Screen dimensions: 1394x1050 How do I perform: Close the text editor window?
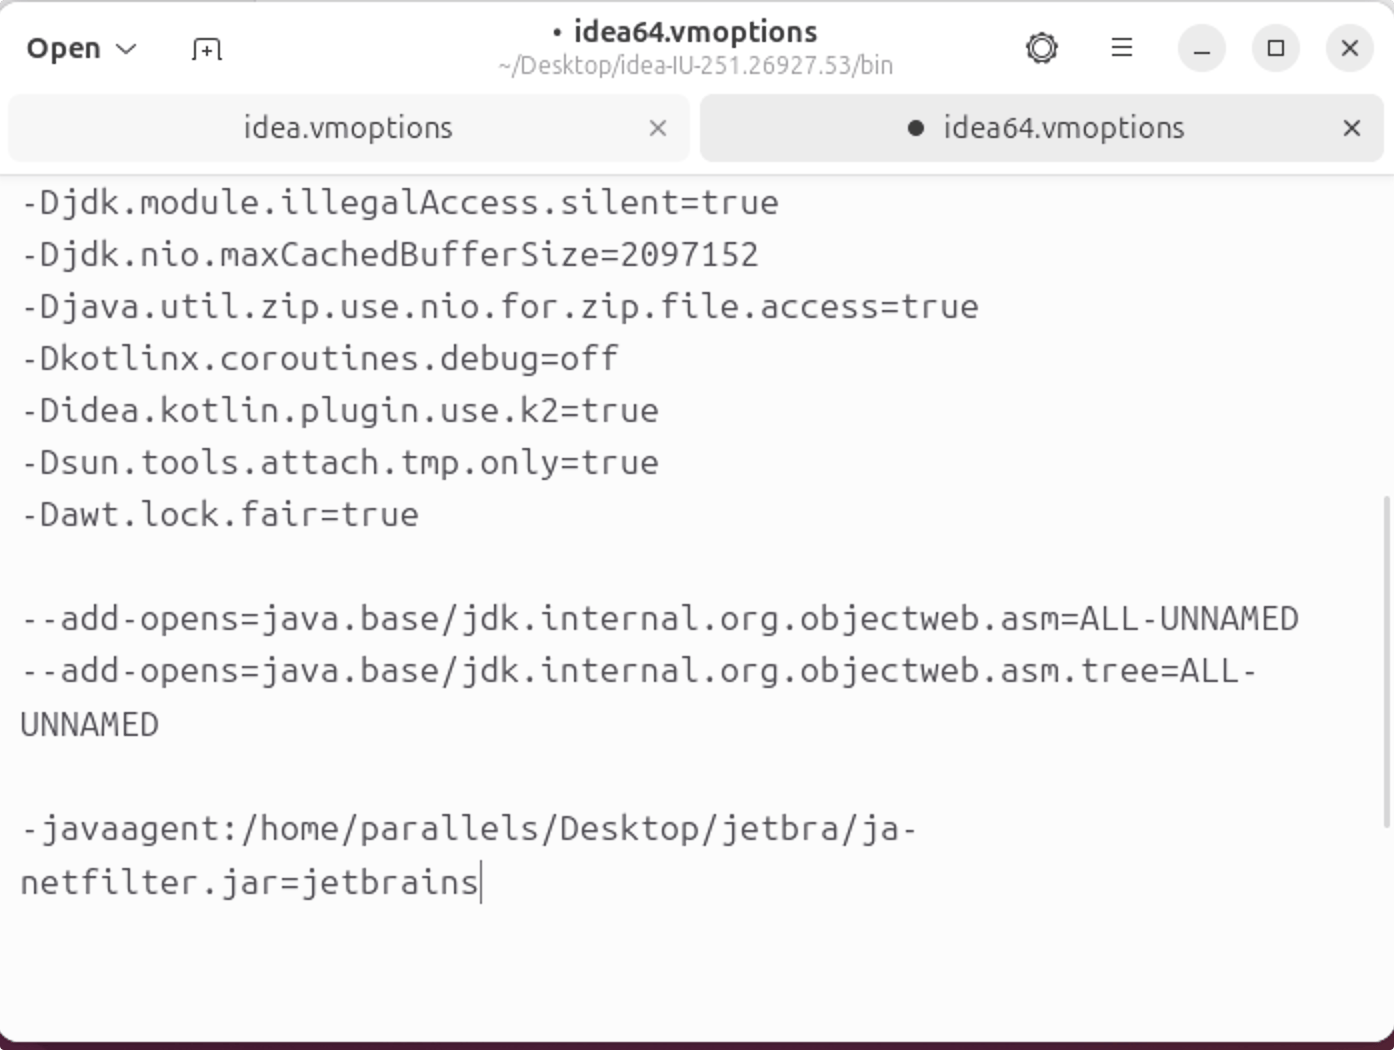(1349, 48)
